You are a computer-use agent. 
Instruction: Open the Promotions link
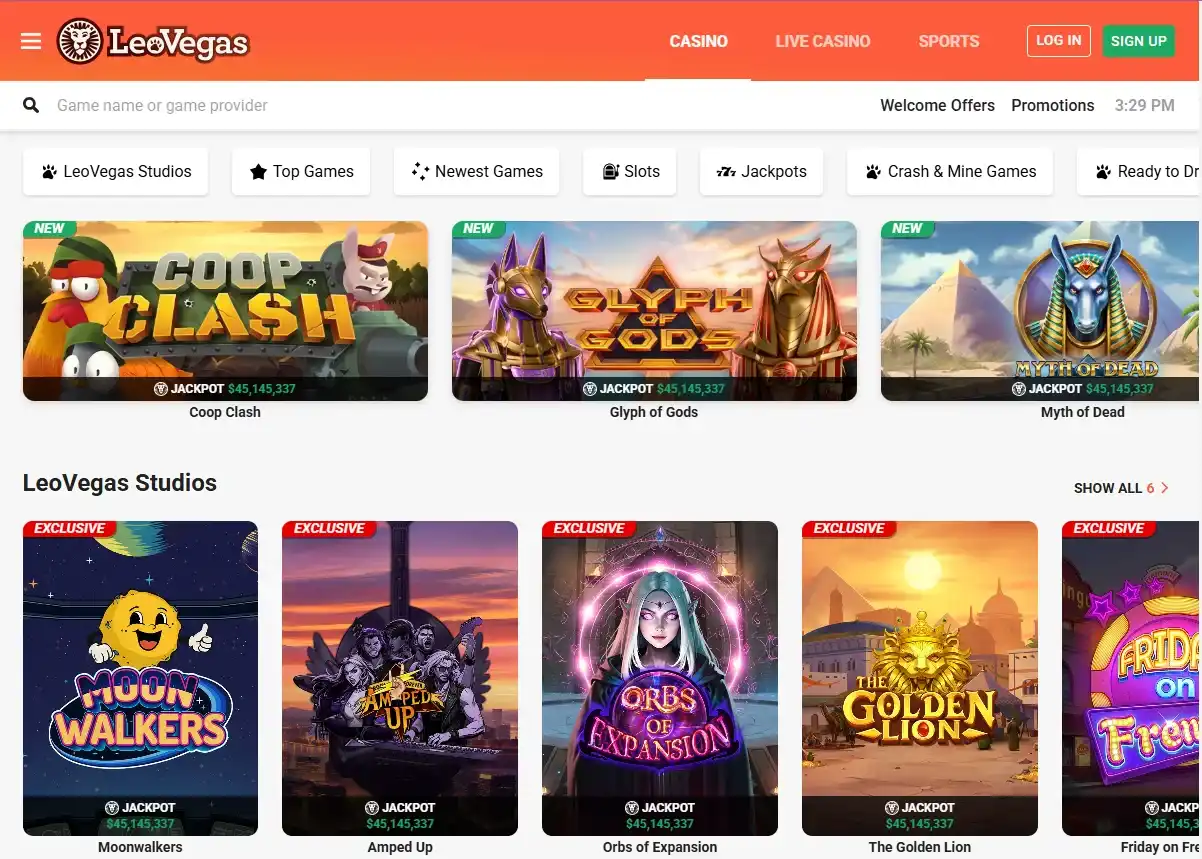(1052, 105)
